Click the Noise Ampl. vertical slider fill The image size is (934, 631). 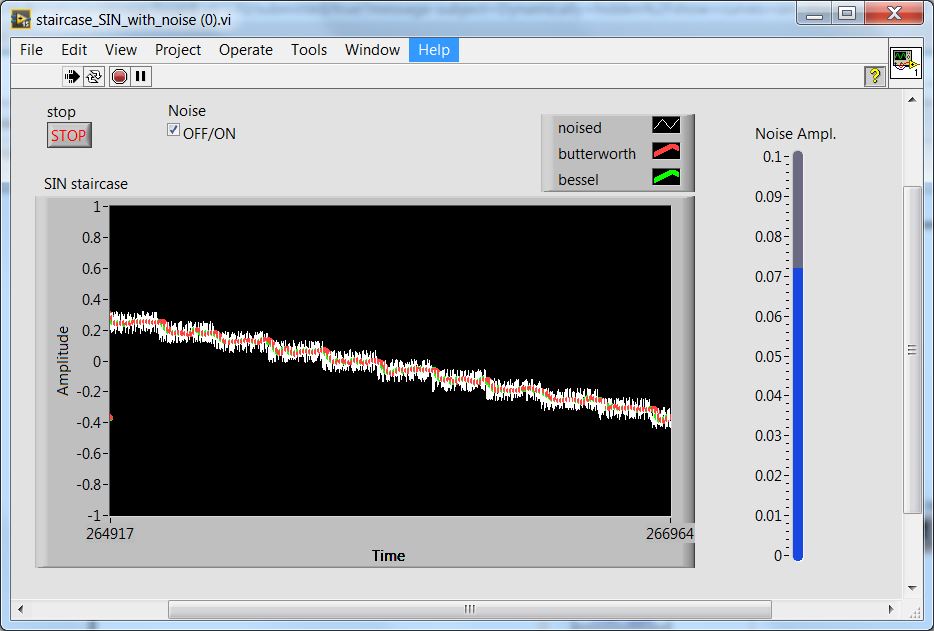click(798, 414)
